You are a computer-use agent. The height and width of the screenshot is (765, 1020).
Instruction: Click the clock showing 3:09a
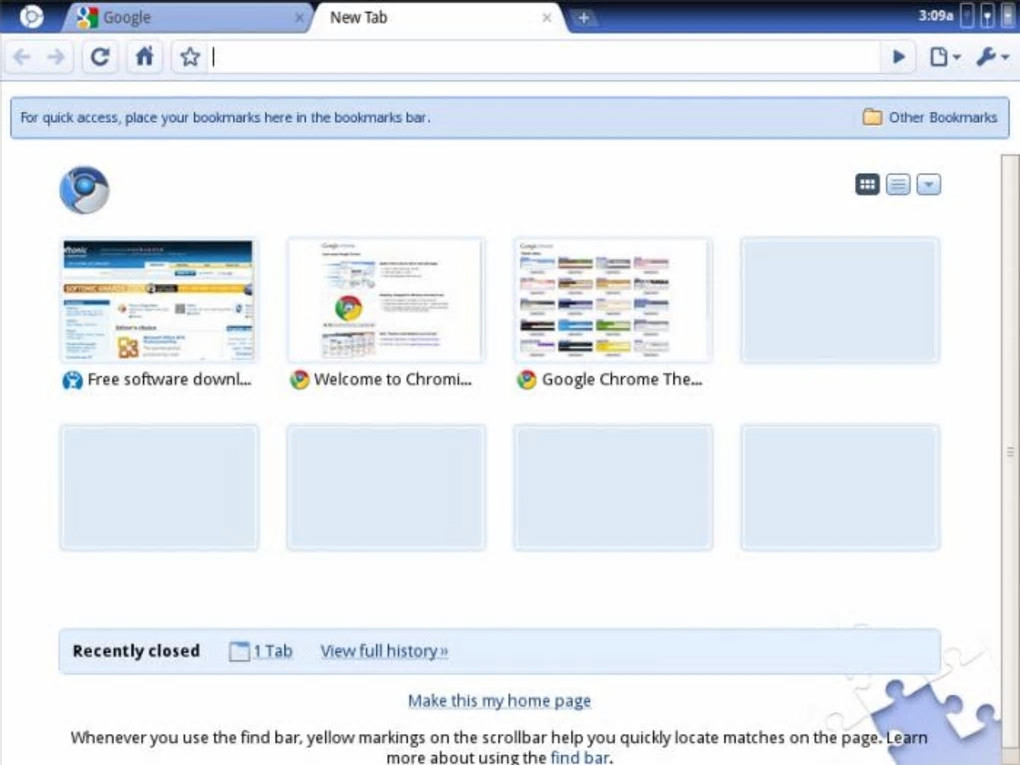click(x=935, y=16)
